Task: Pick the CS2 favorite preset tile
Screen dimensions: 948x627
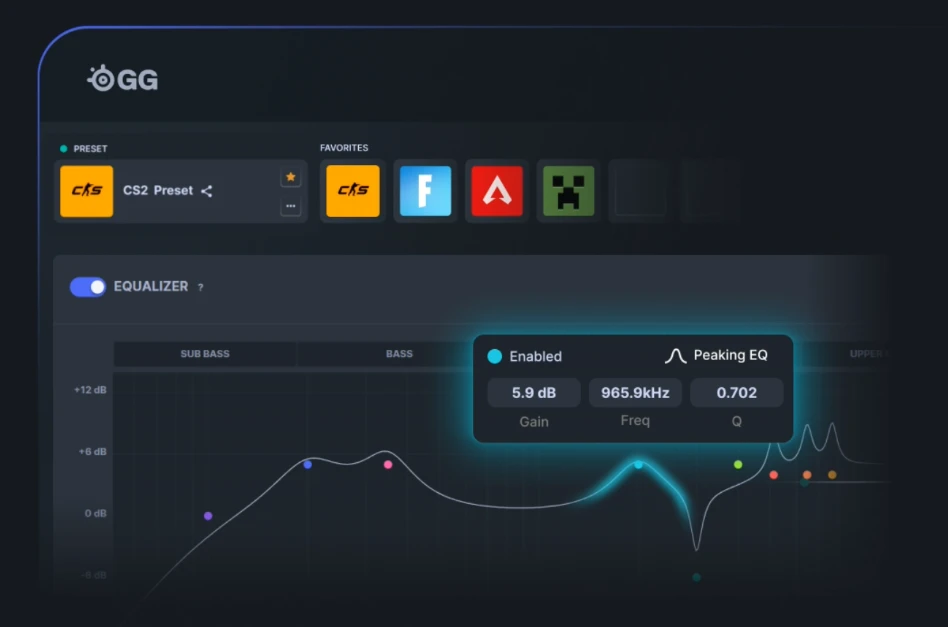Action: (353, 191)
